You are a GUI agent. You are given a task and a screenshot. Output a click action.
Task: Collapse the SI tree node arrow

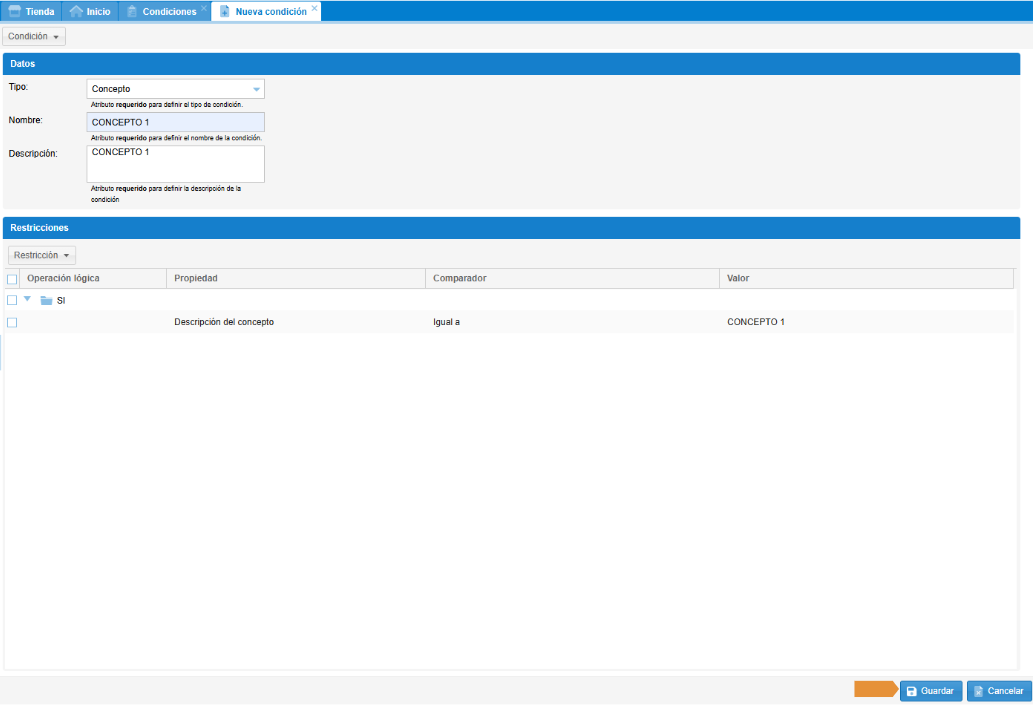[x=28, y=299]
